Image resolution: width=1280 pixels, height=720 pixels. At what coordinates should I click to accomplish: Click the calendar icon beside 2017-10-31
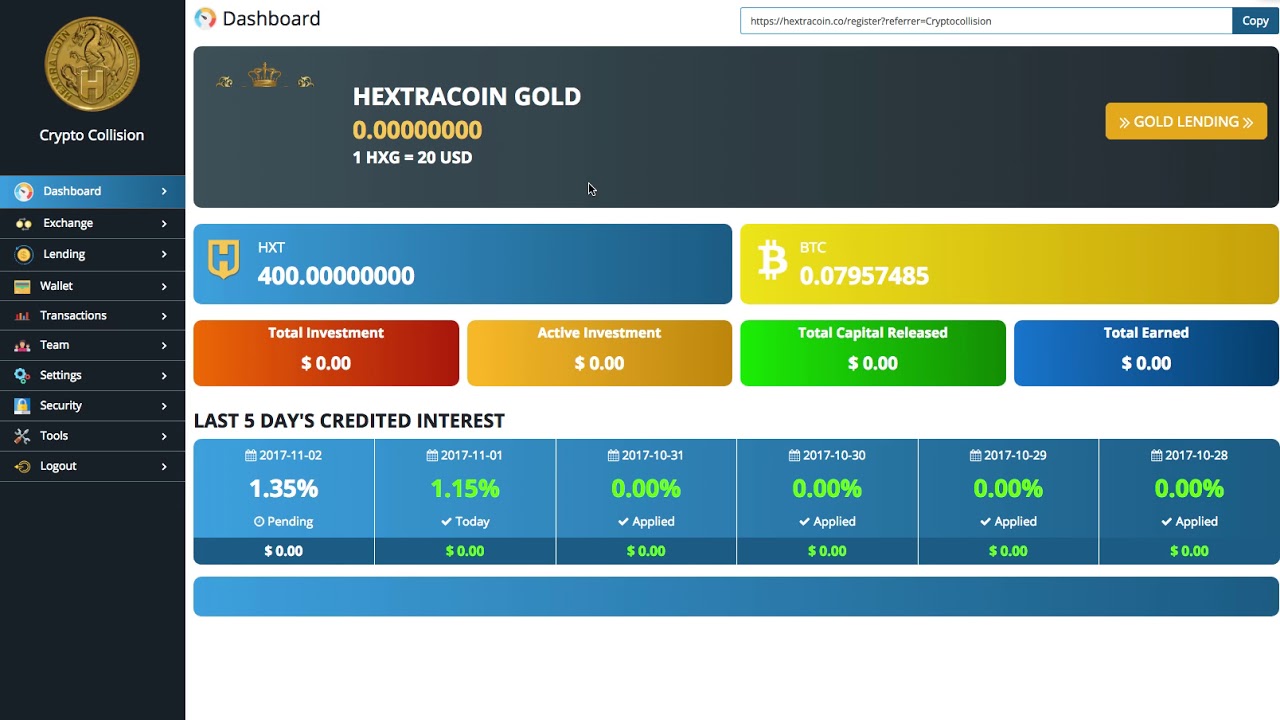(x=613, y=455)
